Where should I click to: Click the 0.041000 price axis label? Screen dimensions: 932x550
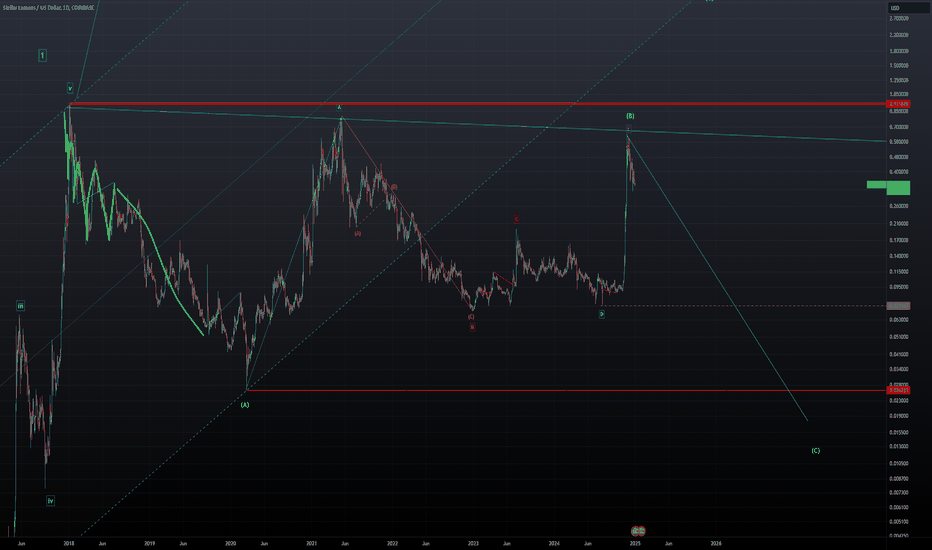[899, 354]
